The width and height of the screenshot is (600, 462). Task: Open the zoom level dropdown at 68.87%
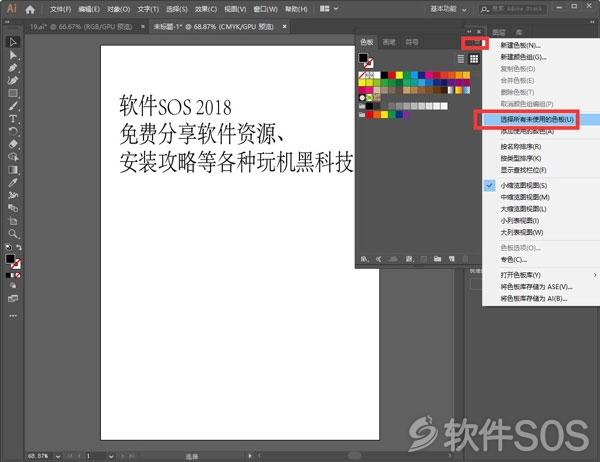coord(58,456)
